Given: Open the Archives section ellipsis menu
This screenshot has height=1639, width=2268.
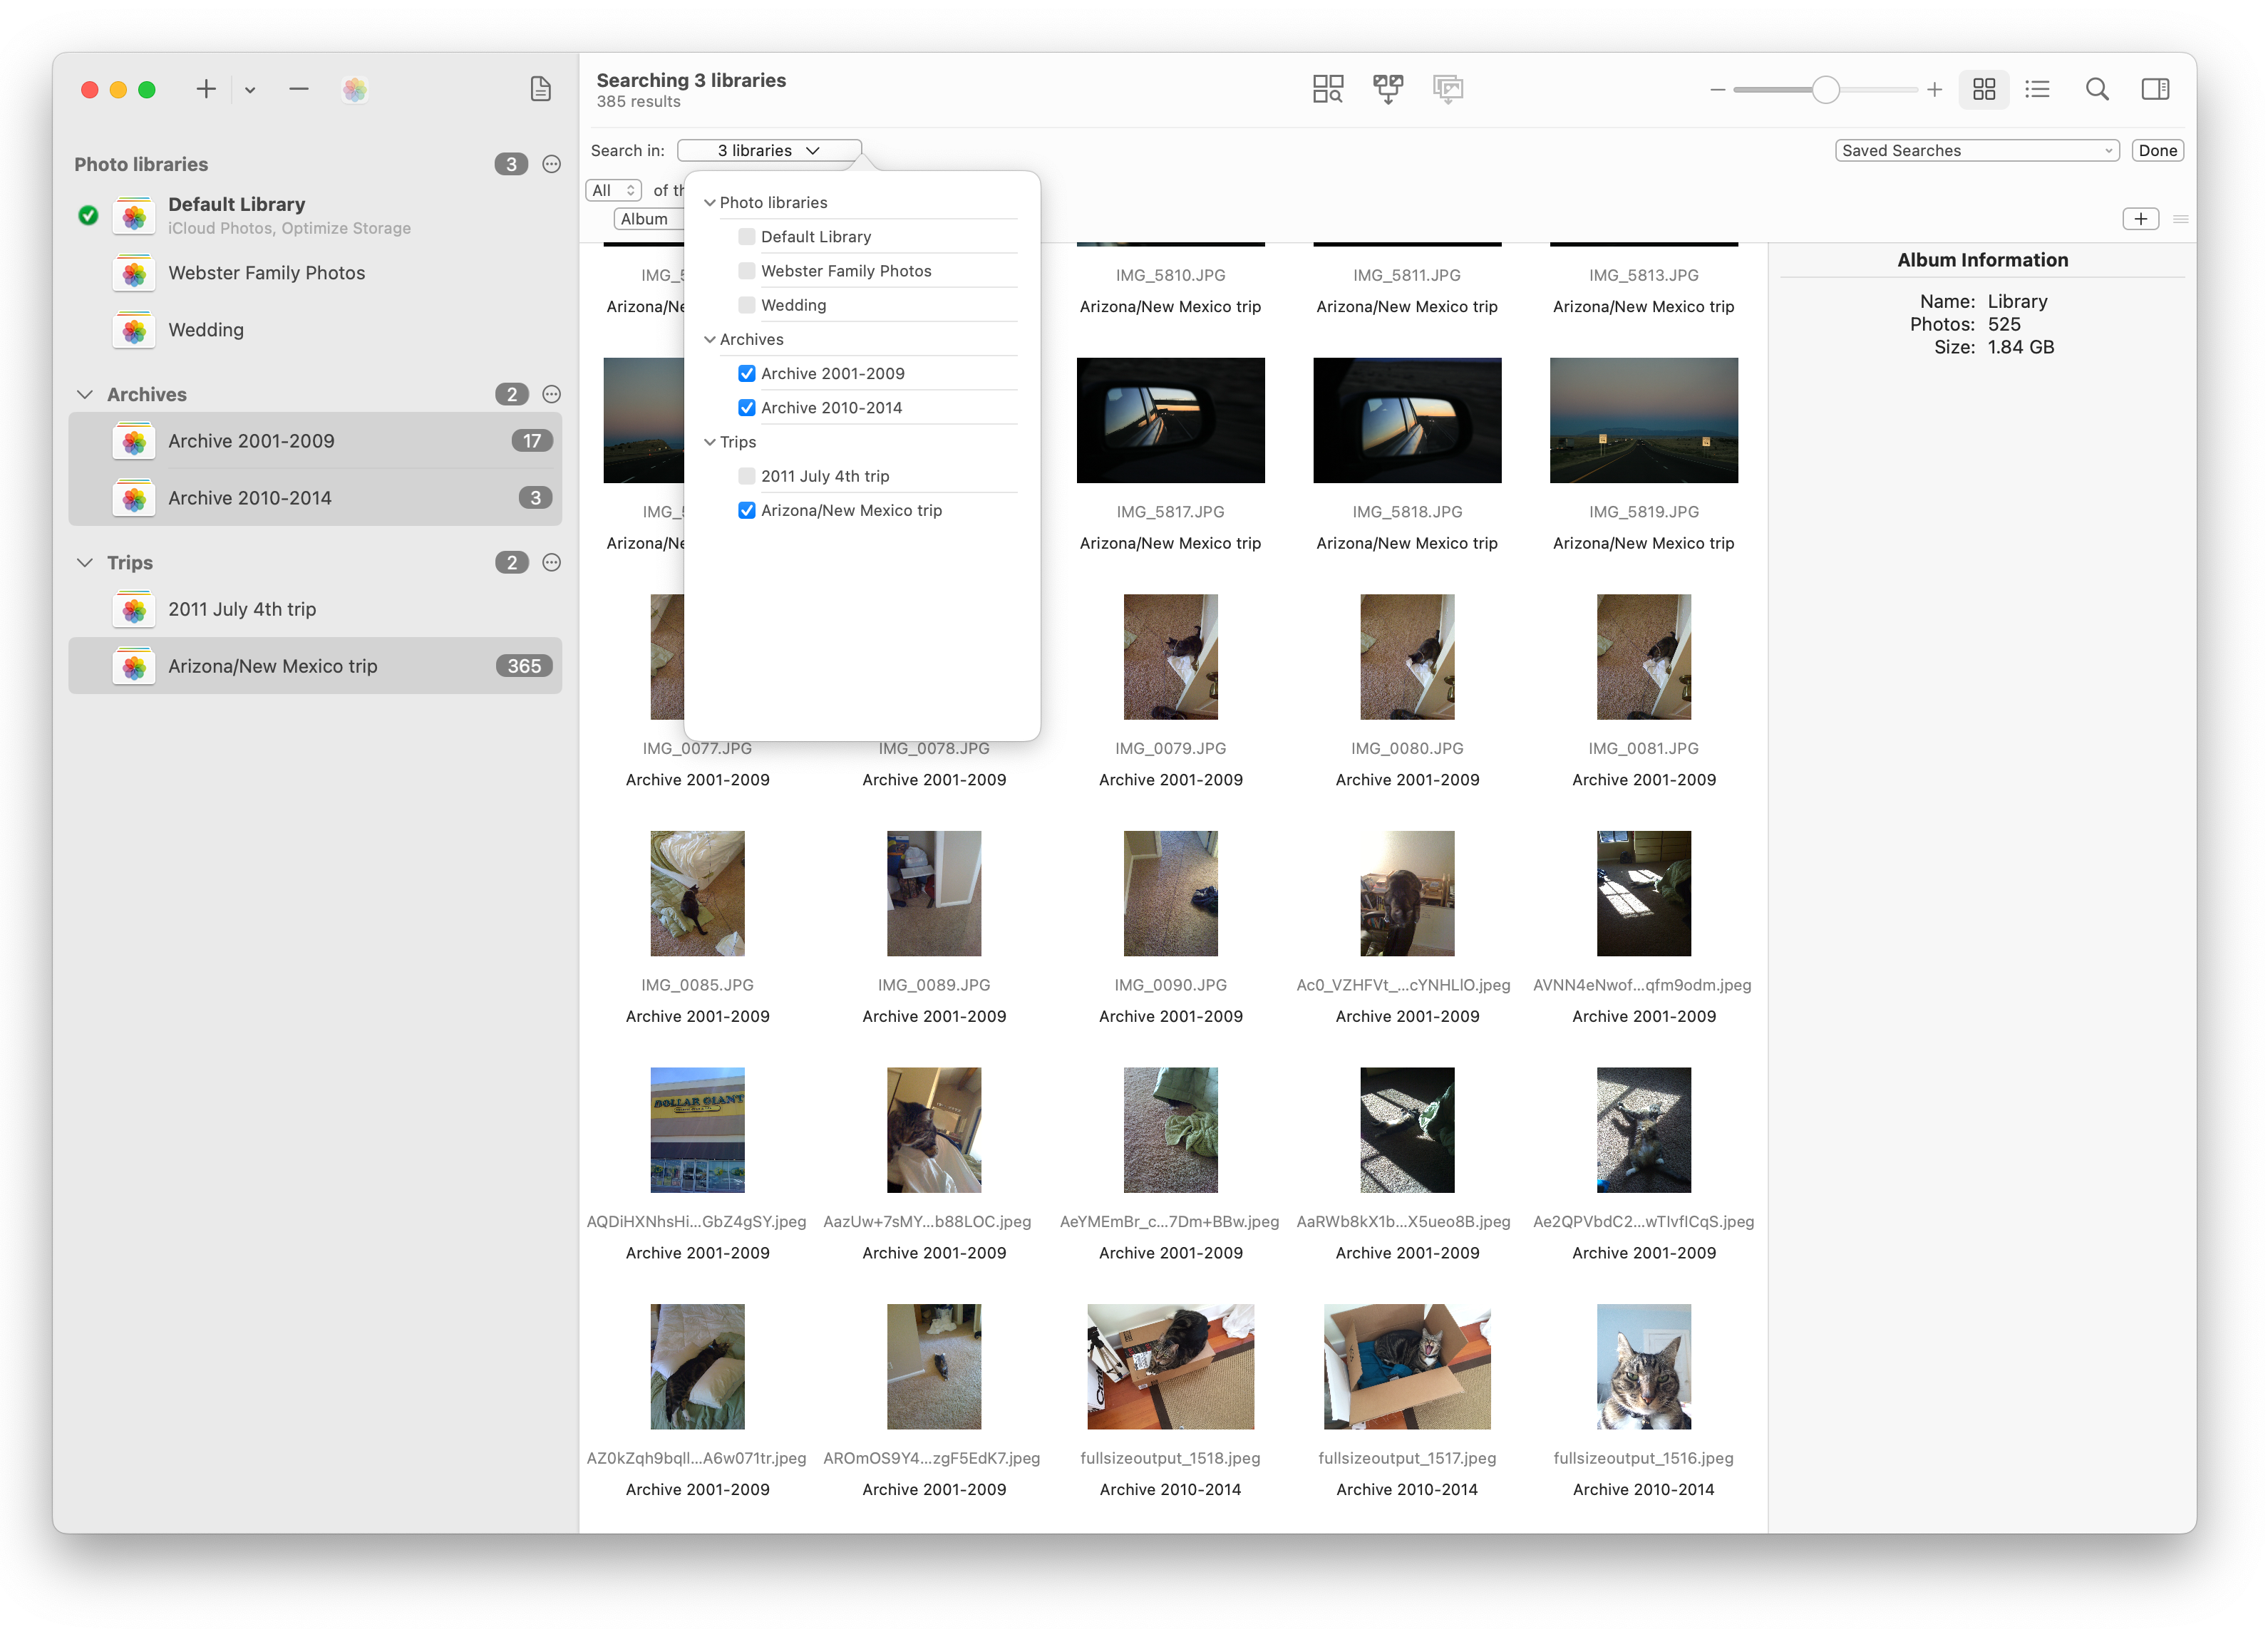Looking at the screenshot, I should [551, 394].
